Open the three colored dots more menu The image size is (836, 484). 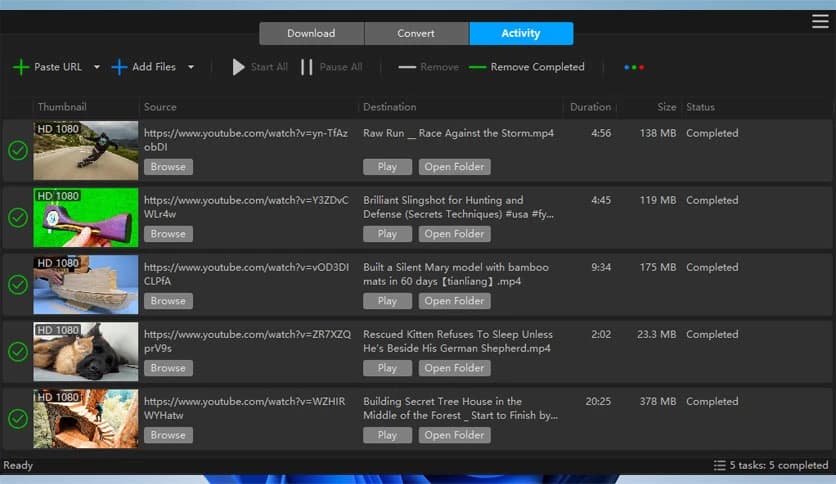634,67
